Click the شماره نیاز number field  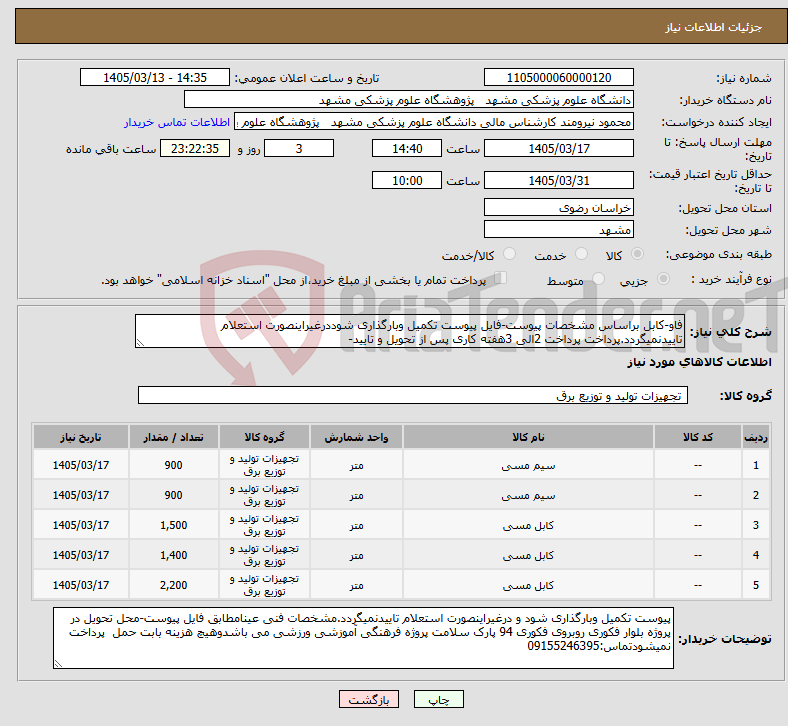pyautogui.click(x=558, y=77)
